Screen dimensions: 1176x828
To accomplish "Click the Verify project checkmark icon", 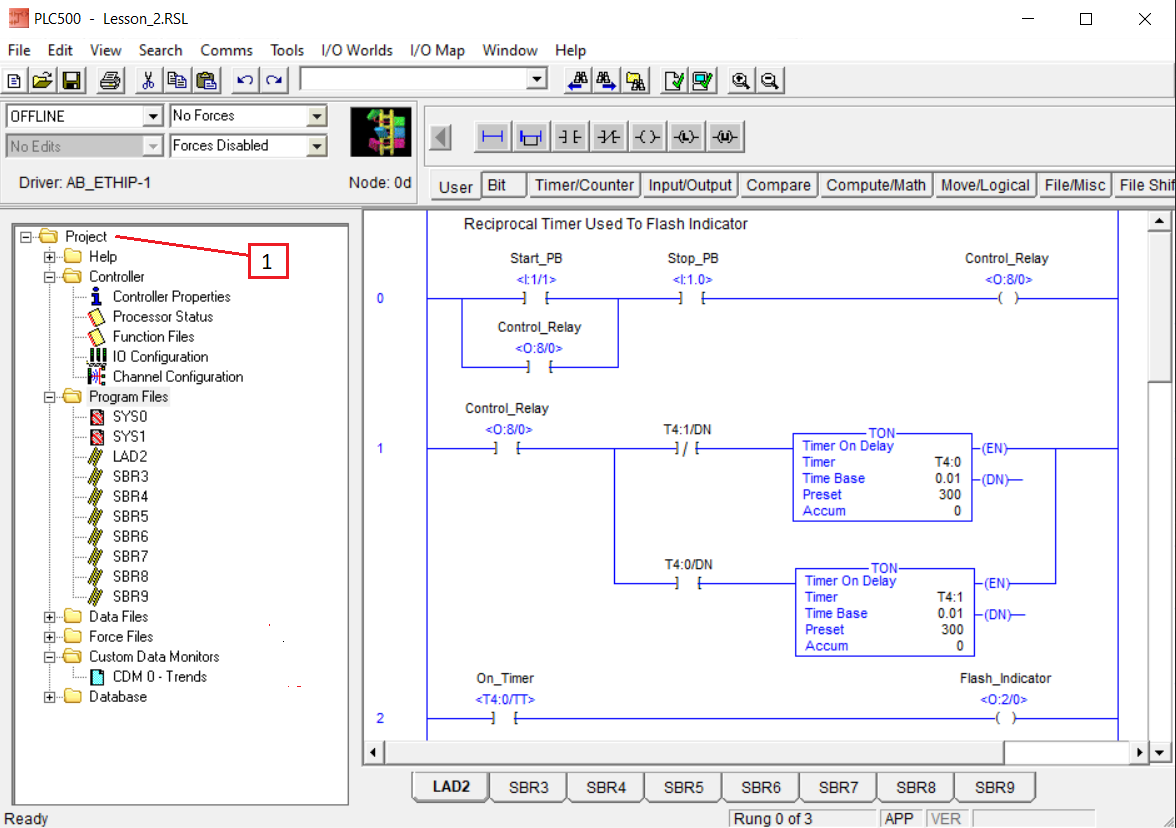I will (703, 80).
